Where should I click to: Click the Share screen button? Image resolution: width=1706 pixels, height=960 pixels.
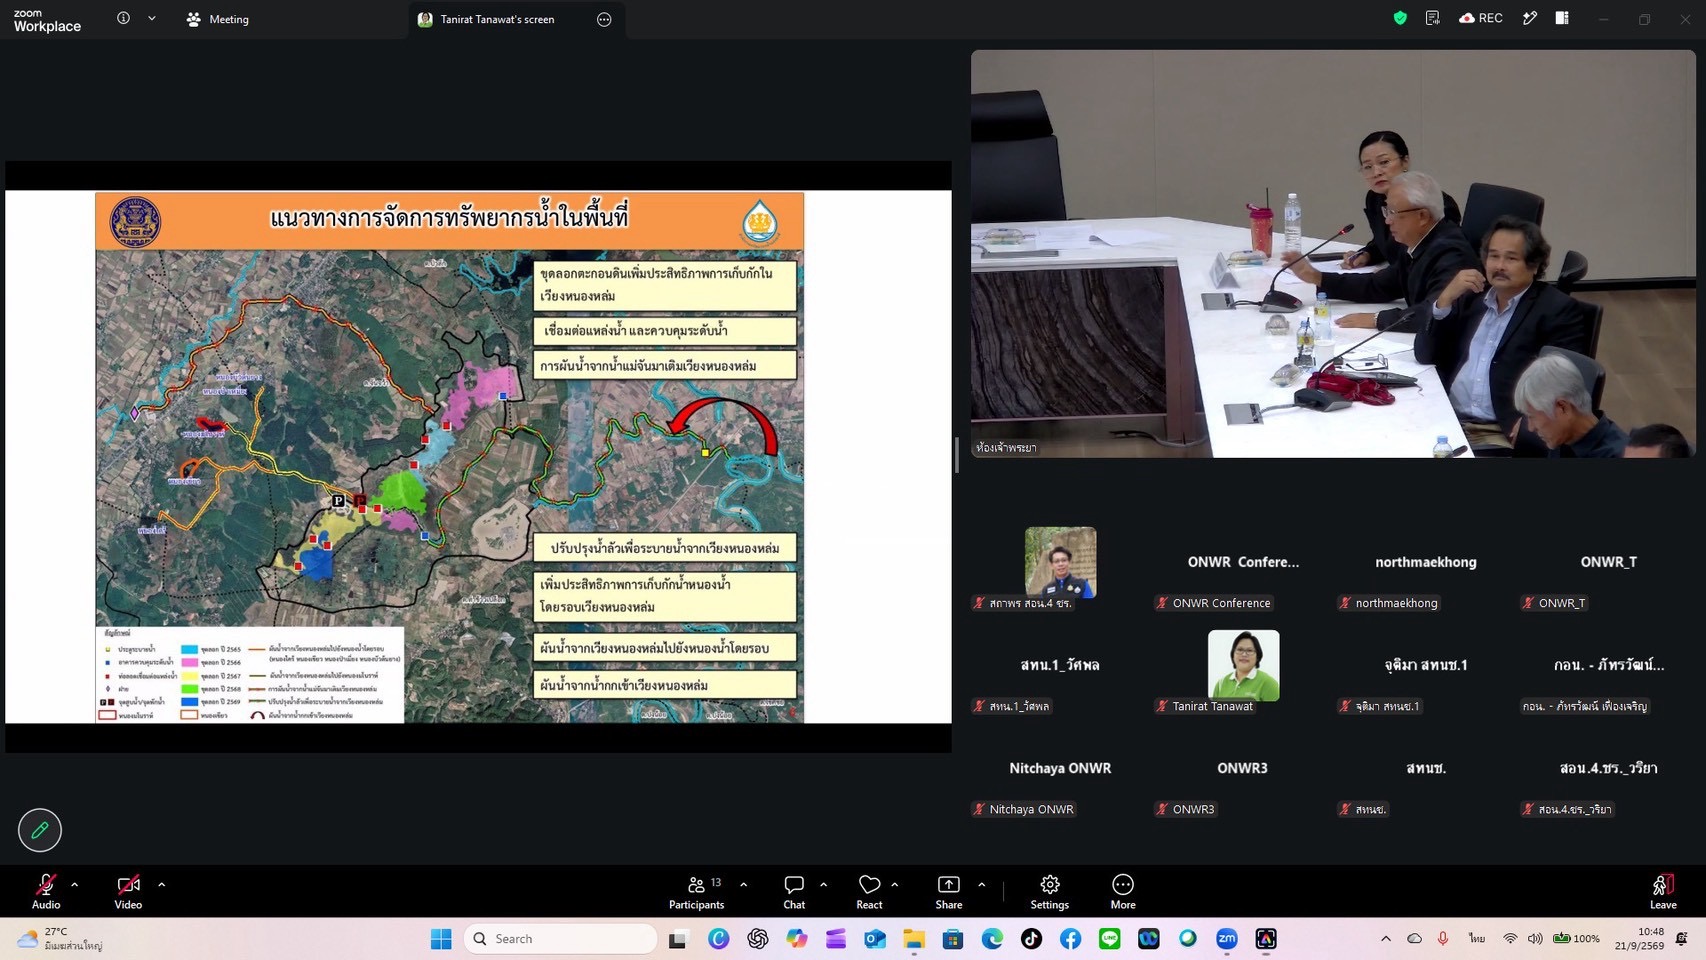[948, 892]
